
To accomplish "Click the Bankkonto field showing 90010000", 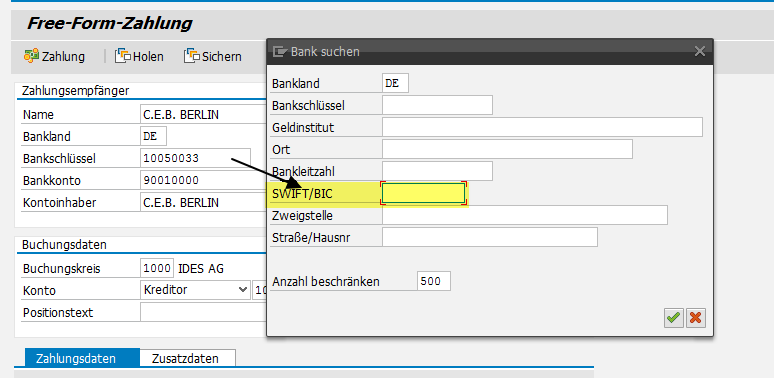I will (203, 180).
